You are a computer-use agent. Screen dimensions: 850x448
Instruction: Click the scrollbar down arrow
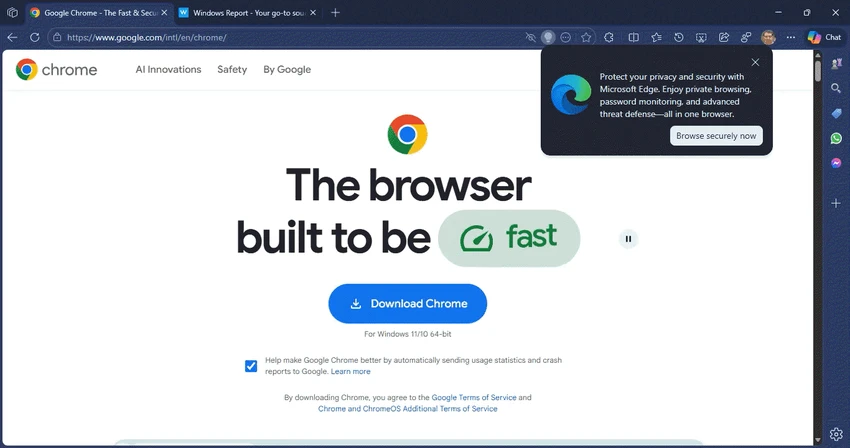(x=817, y=440)
